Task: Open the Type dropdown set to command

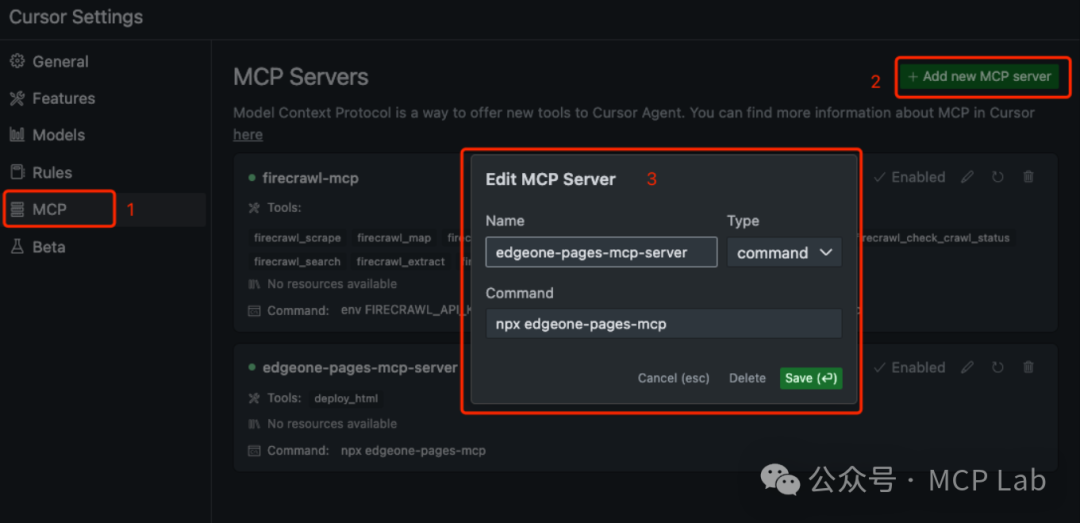Action: pos(785,252)
